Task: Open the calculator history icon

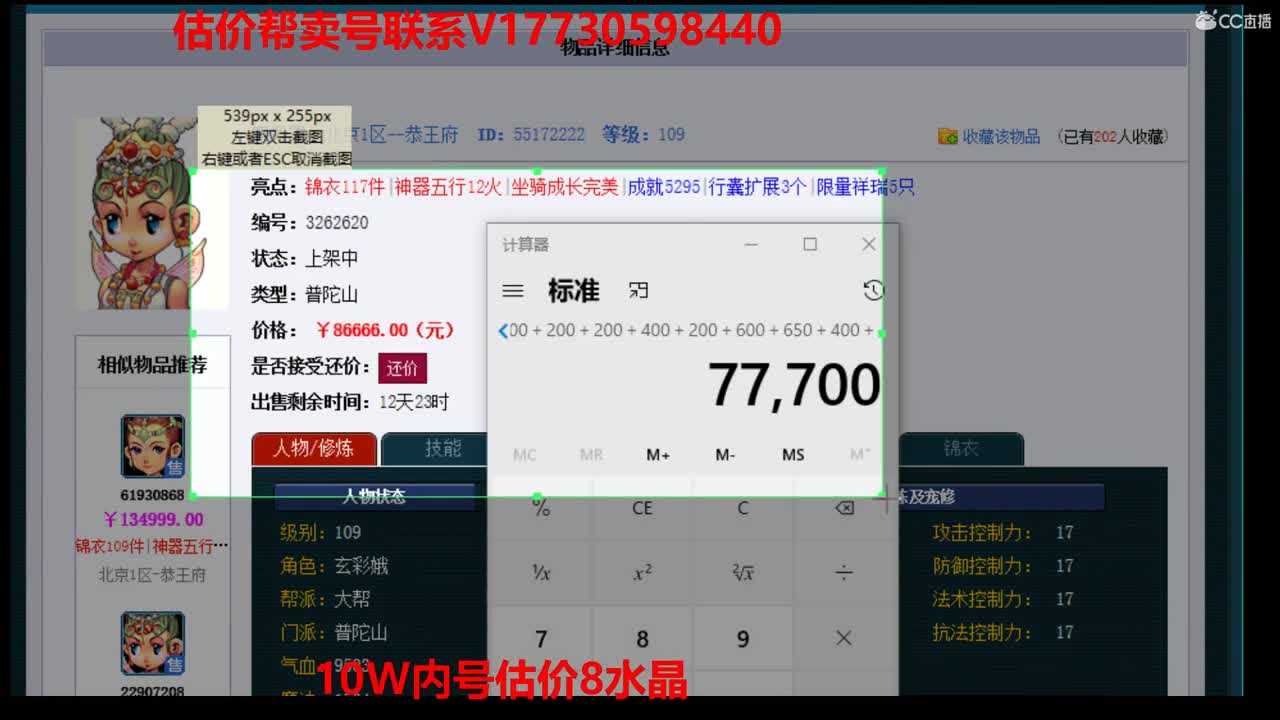Action: tap(873, 290)
